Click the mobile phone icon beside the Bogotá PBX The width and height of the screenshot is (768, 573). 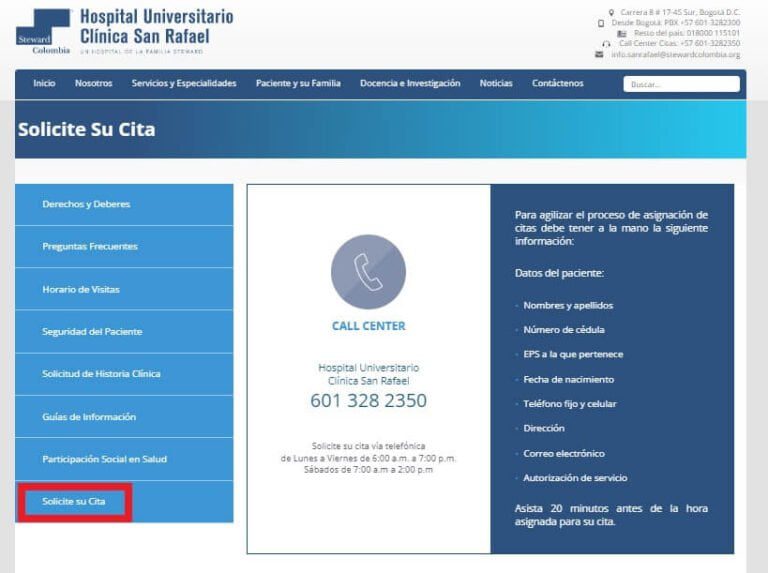(601, 23)
